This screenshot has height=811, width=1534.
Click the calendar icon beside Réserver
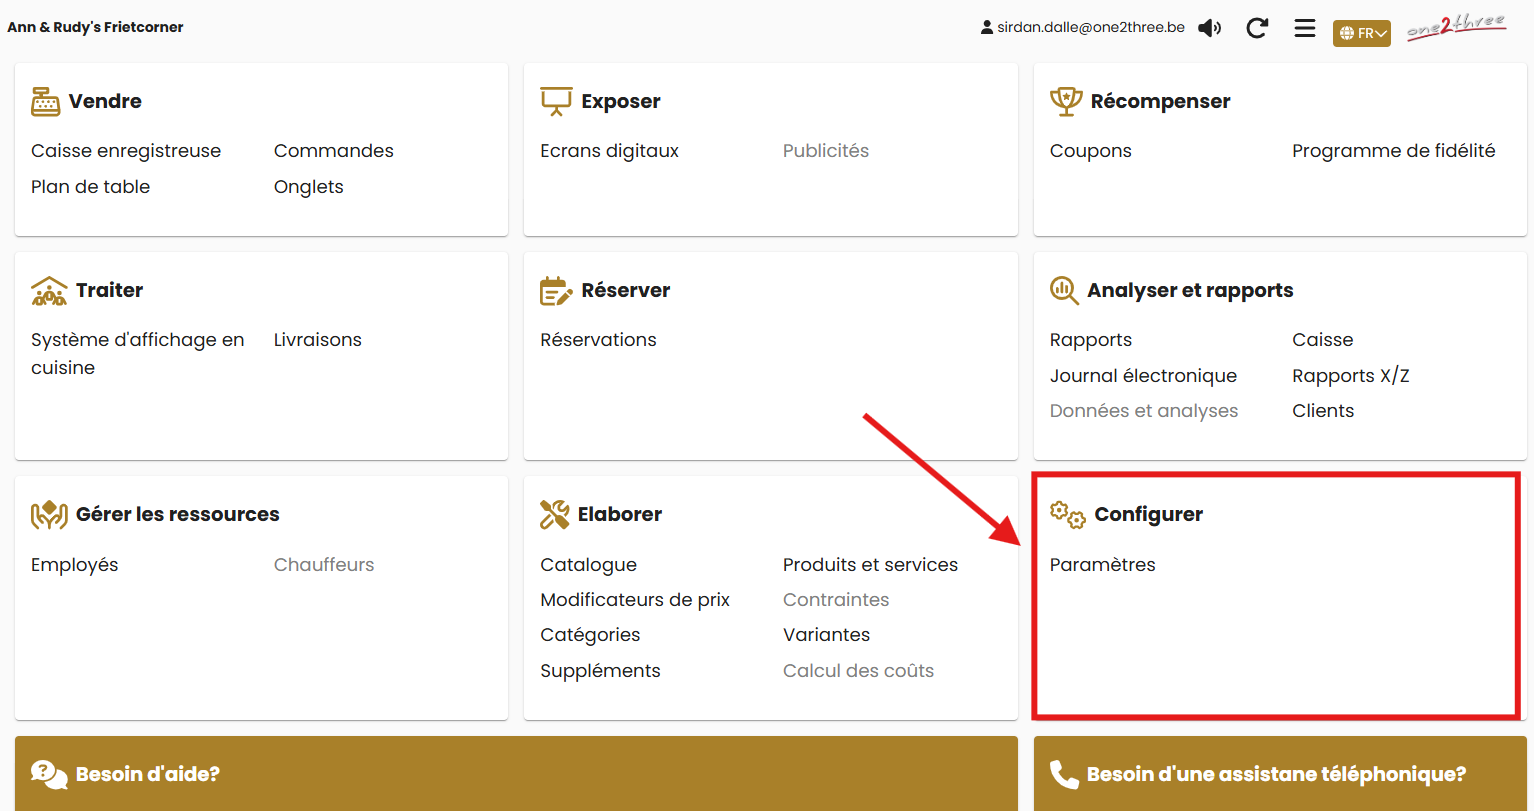556,291
